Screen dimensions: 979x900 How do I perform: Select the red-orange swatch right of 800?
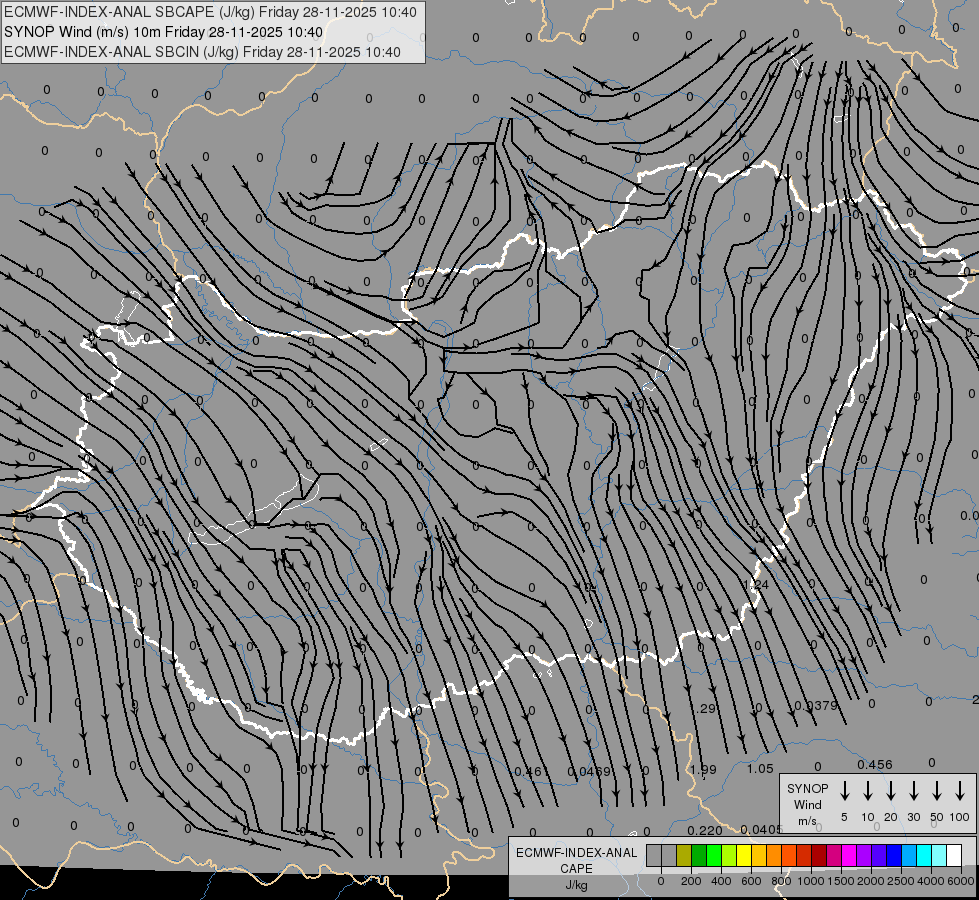[789, 855]
